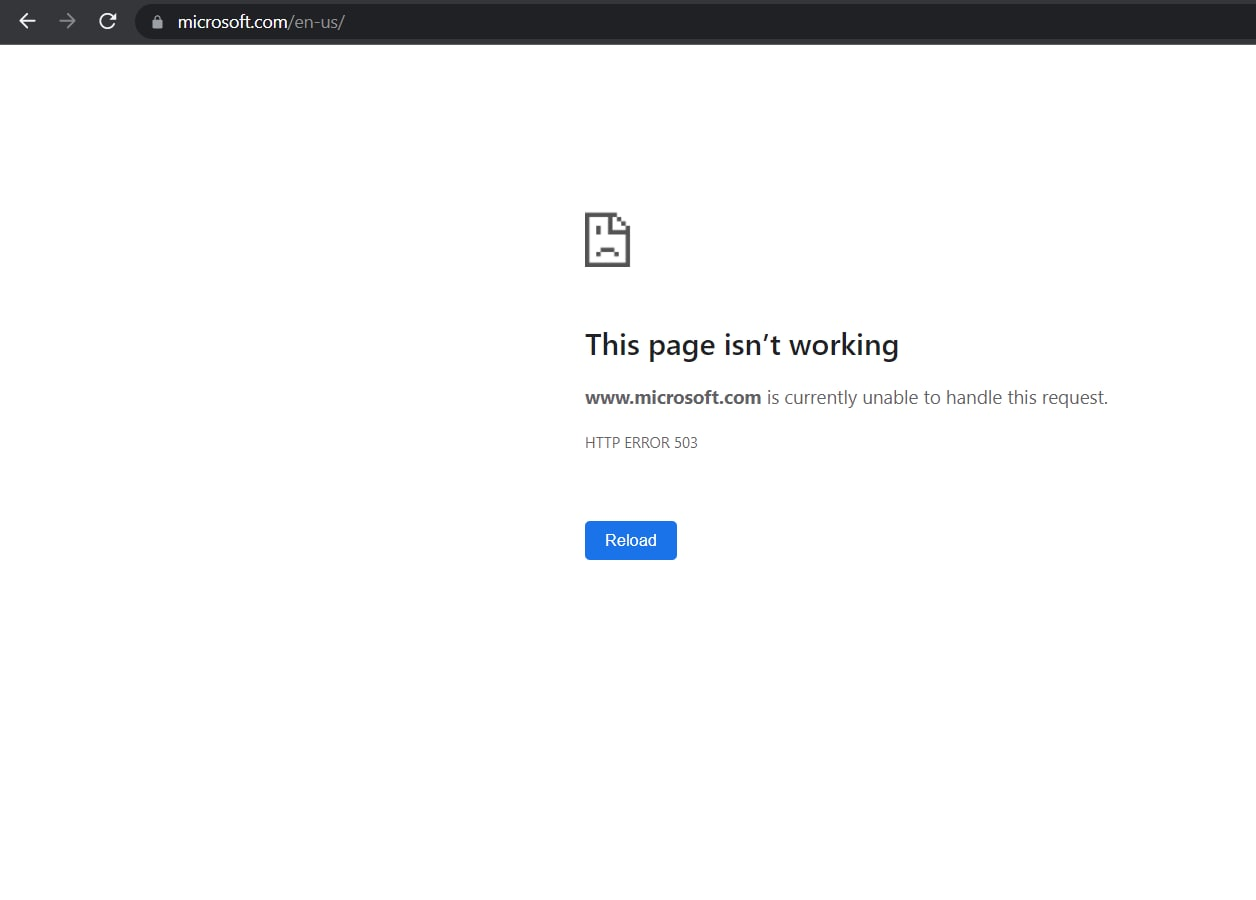Click blank page area below Reload button
The image size is (1256, 900).
(630, 720)
